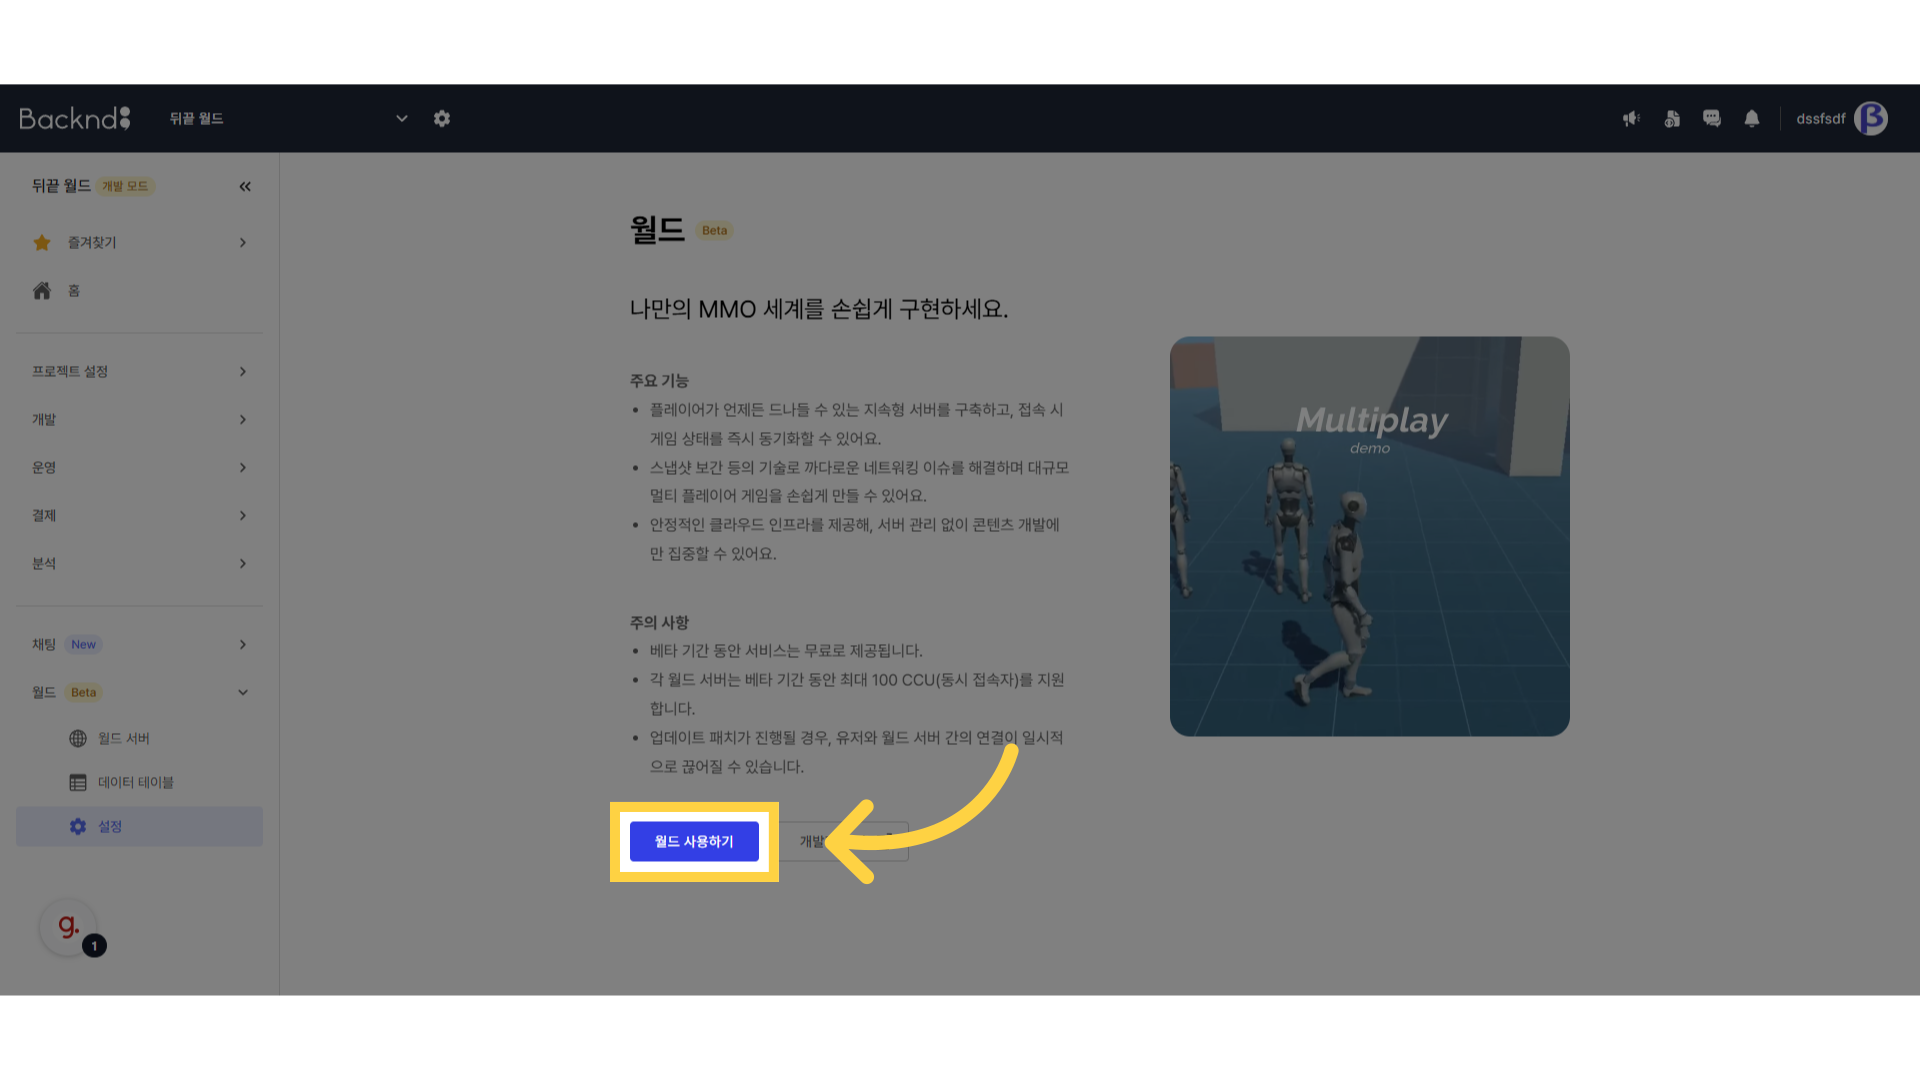Select the 데이터 테이블 tree item
The image size is (1920, 1080).
[135, 782]
